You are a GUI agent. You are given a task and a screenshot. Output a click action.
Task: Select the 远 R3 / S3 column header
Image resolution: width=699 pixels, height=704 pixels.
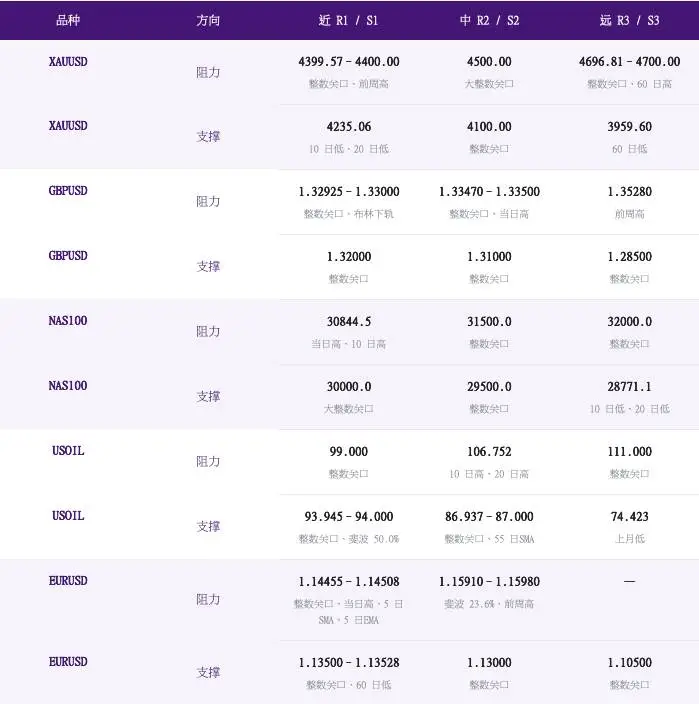click(629, 20)
